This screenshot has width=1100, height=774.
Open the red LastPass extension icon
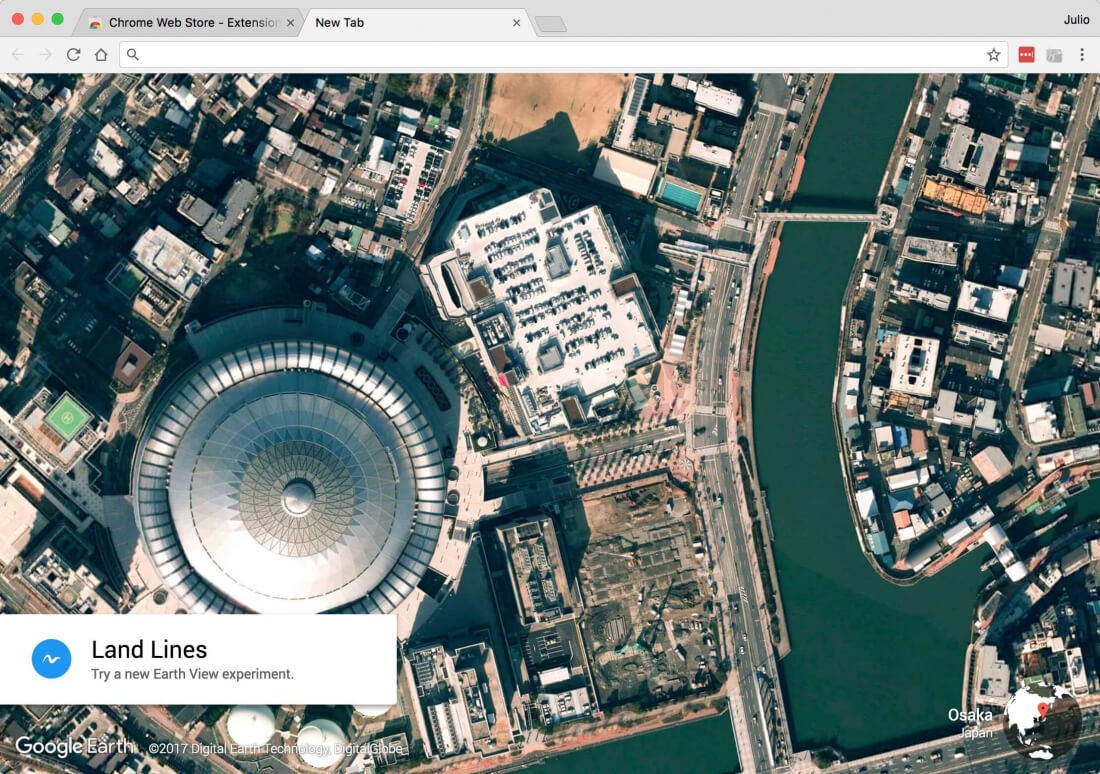(1026, 55)
